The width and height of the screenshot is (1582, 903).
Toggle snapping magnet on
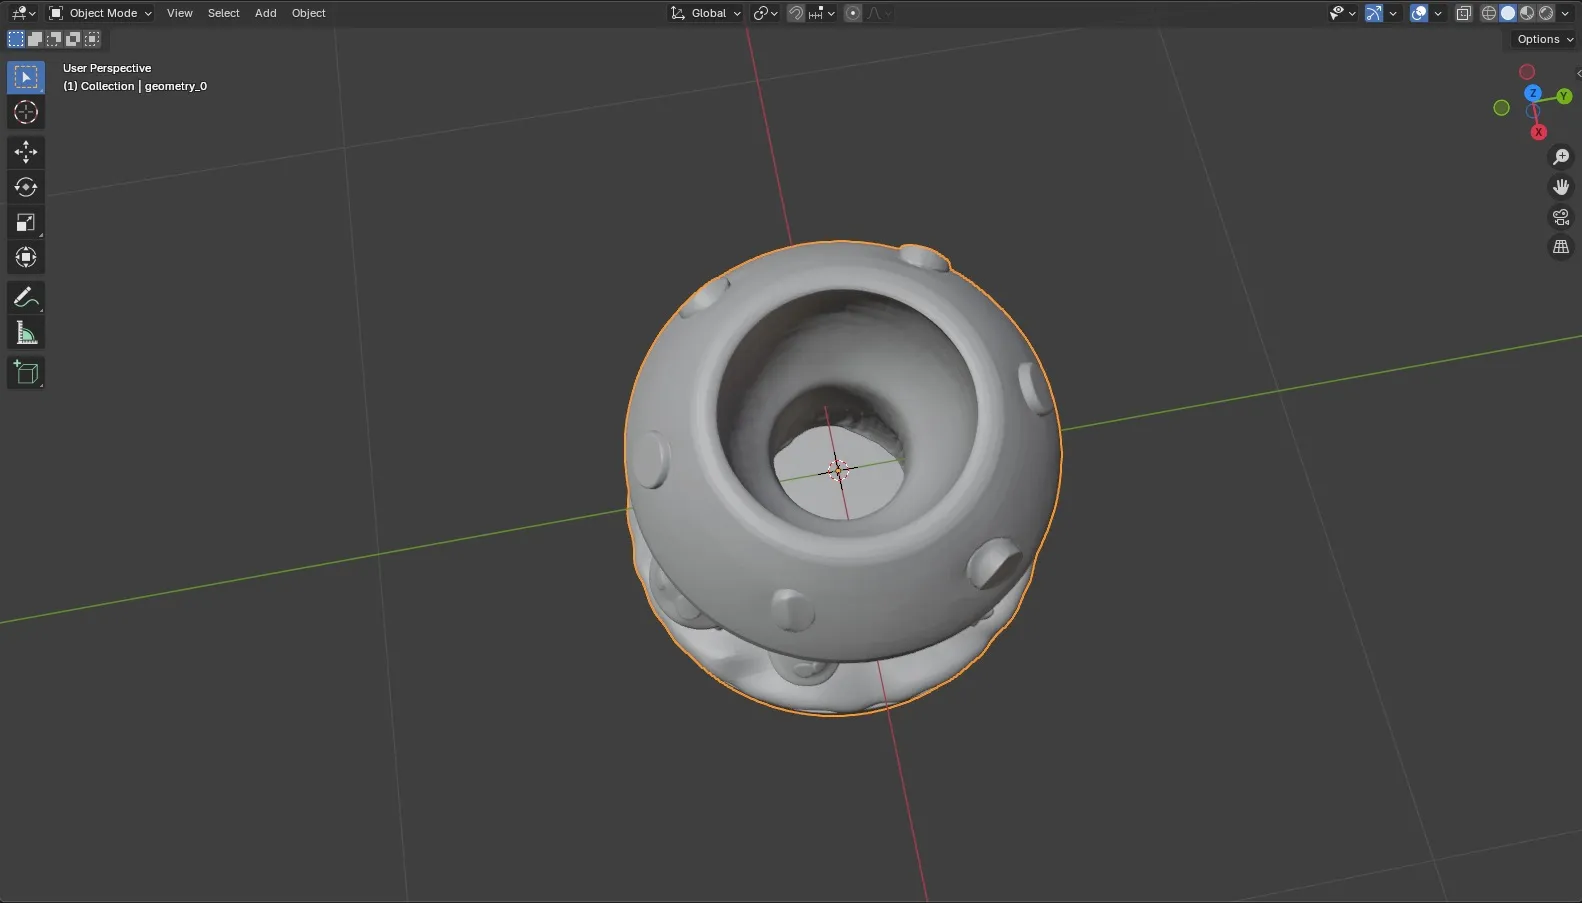[796, 13]
